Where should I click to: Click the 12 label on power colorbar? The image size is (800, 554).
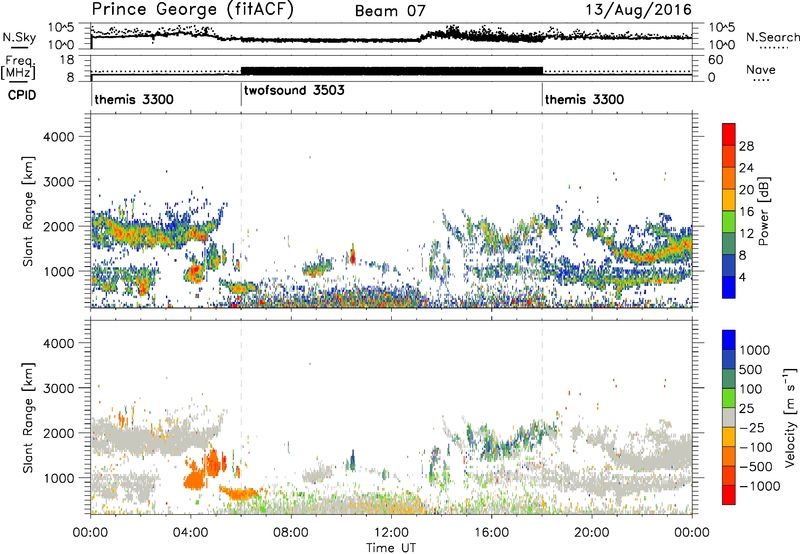click(x=746, y=234)
